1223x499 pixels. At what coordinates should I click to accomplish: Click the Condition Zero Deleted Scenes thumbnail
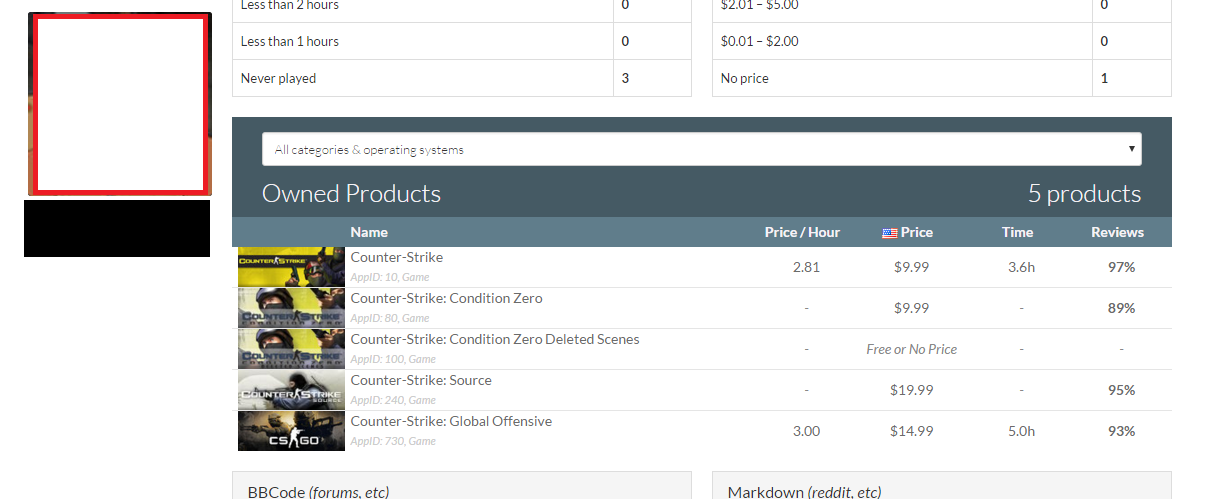pos(291,349)
